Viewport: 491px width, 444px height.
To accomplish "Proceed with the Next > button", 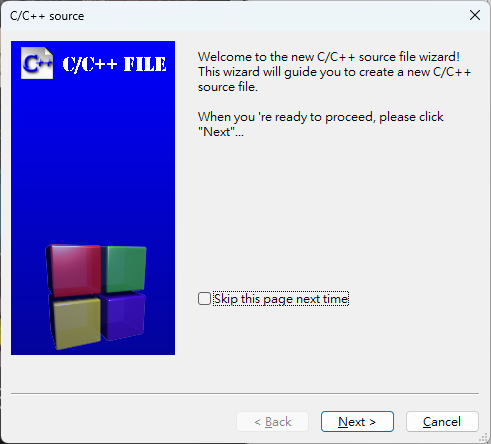I will [357, 422].
